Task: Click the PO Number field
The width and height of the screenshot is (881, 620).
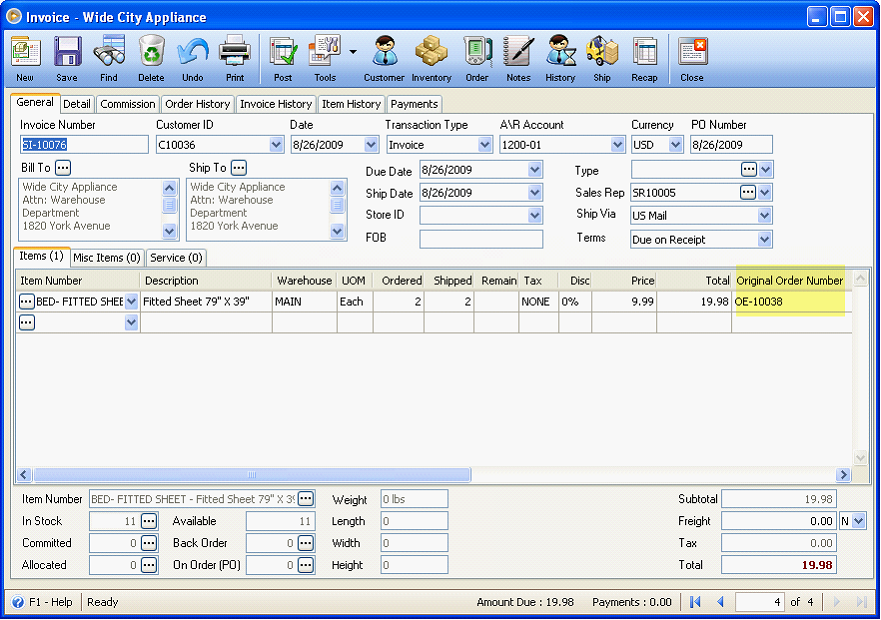Action: [x=732, y=144]
